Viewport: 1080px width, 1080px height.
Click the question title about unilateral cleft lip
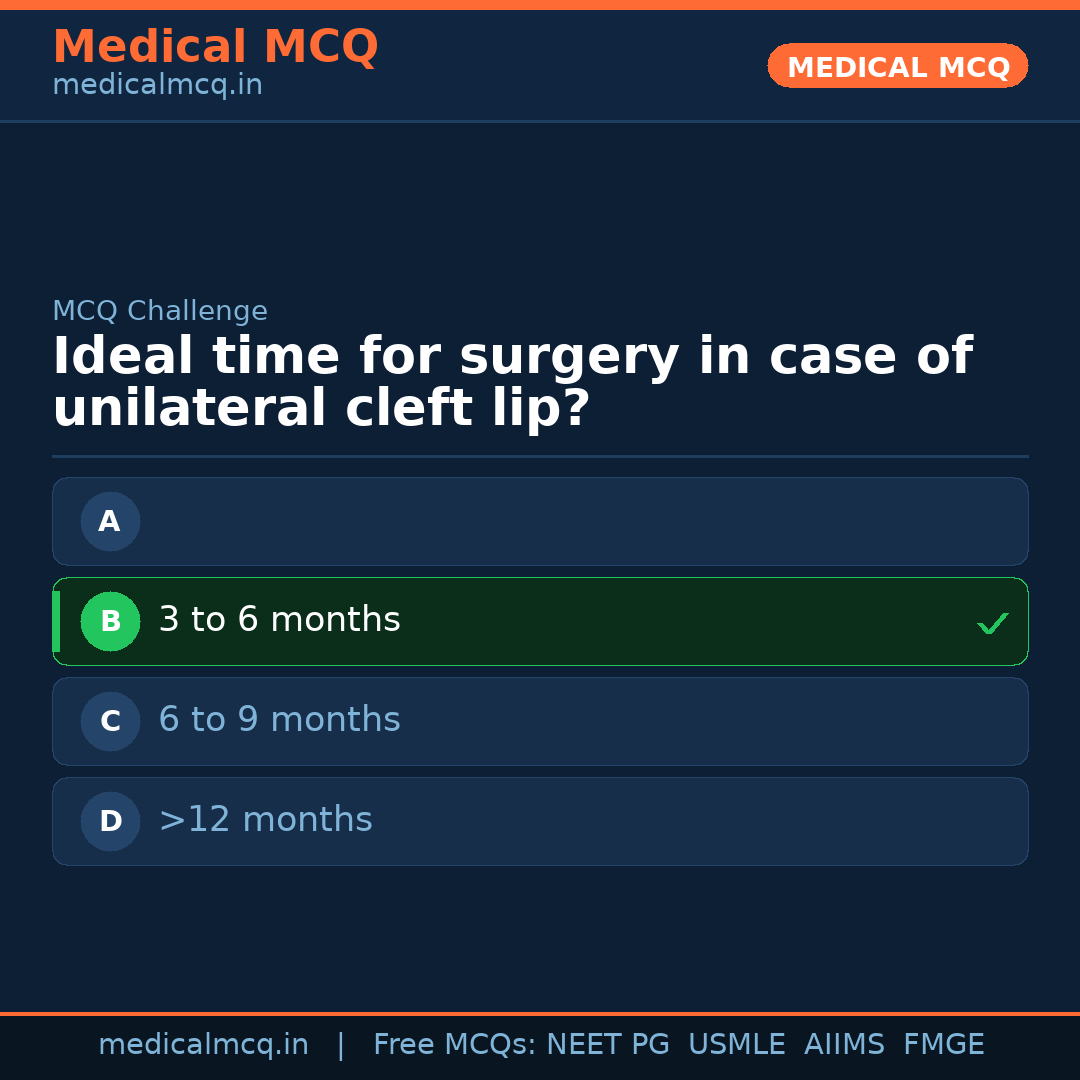(512, 380)
